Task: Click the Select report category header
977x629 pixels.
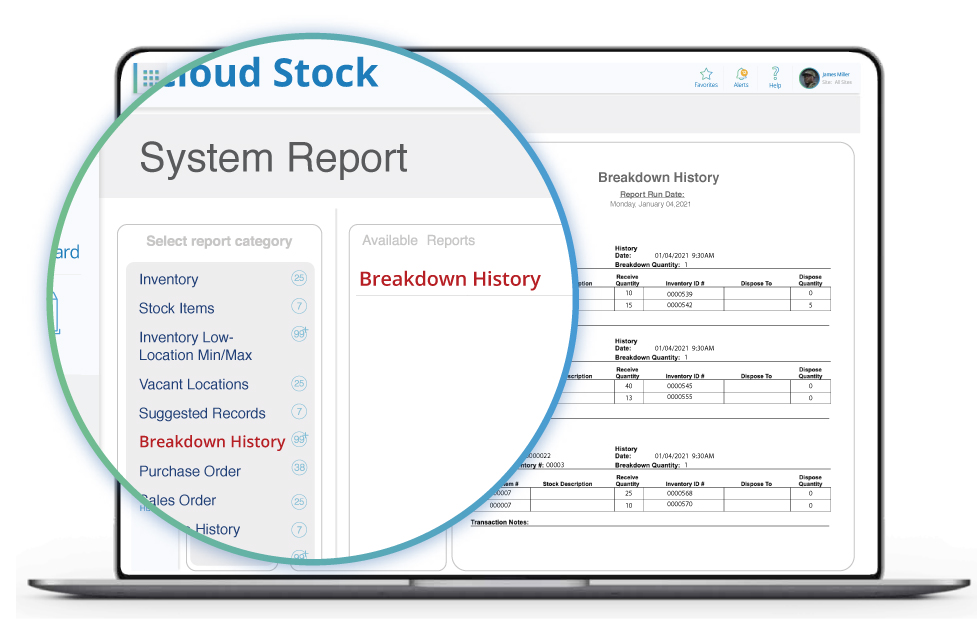Action: [x=219, y=241]
